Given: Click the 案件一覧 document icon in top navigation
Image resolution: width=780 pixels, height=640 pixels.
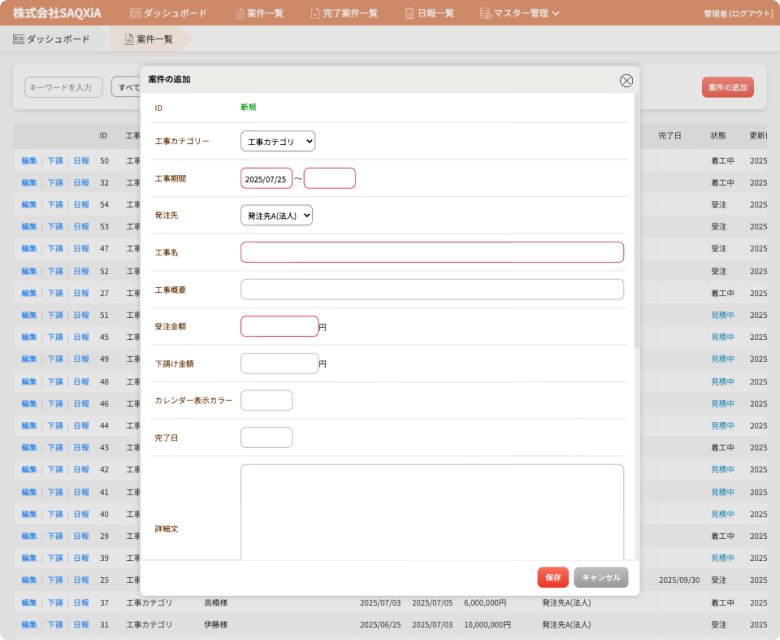Looking at the screenshot, I should 239,13.
